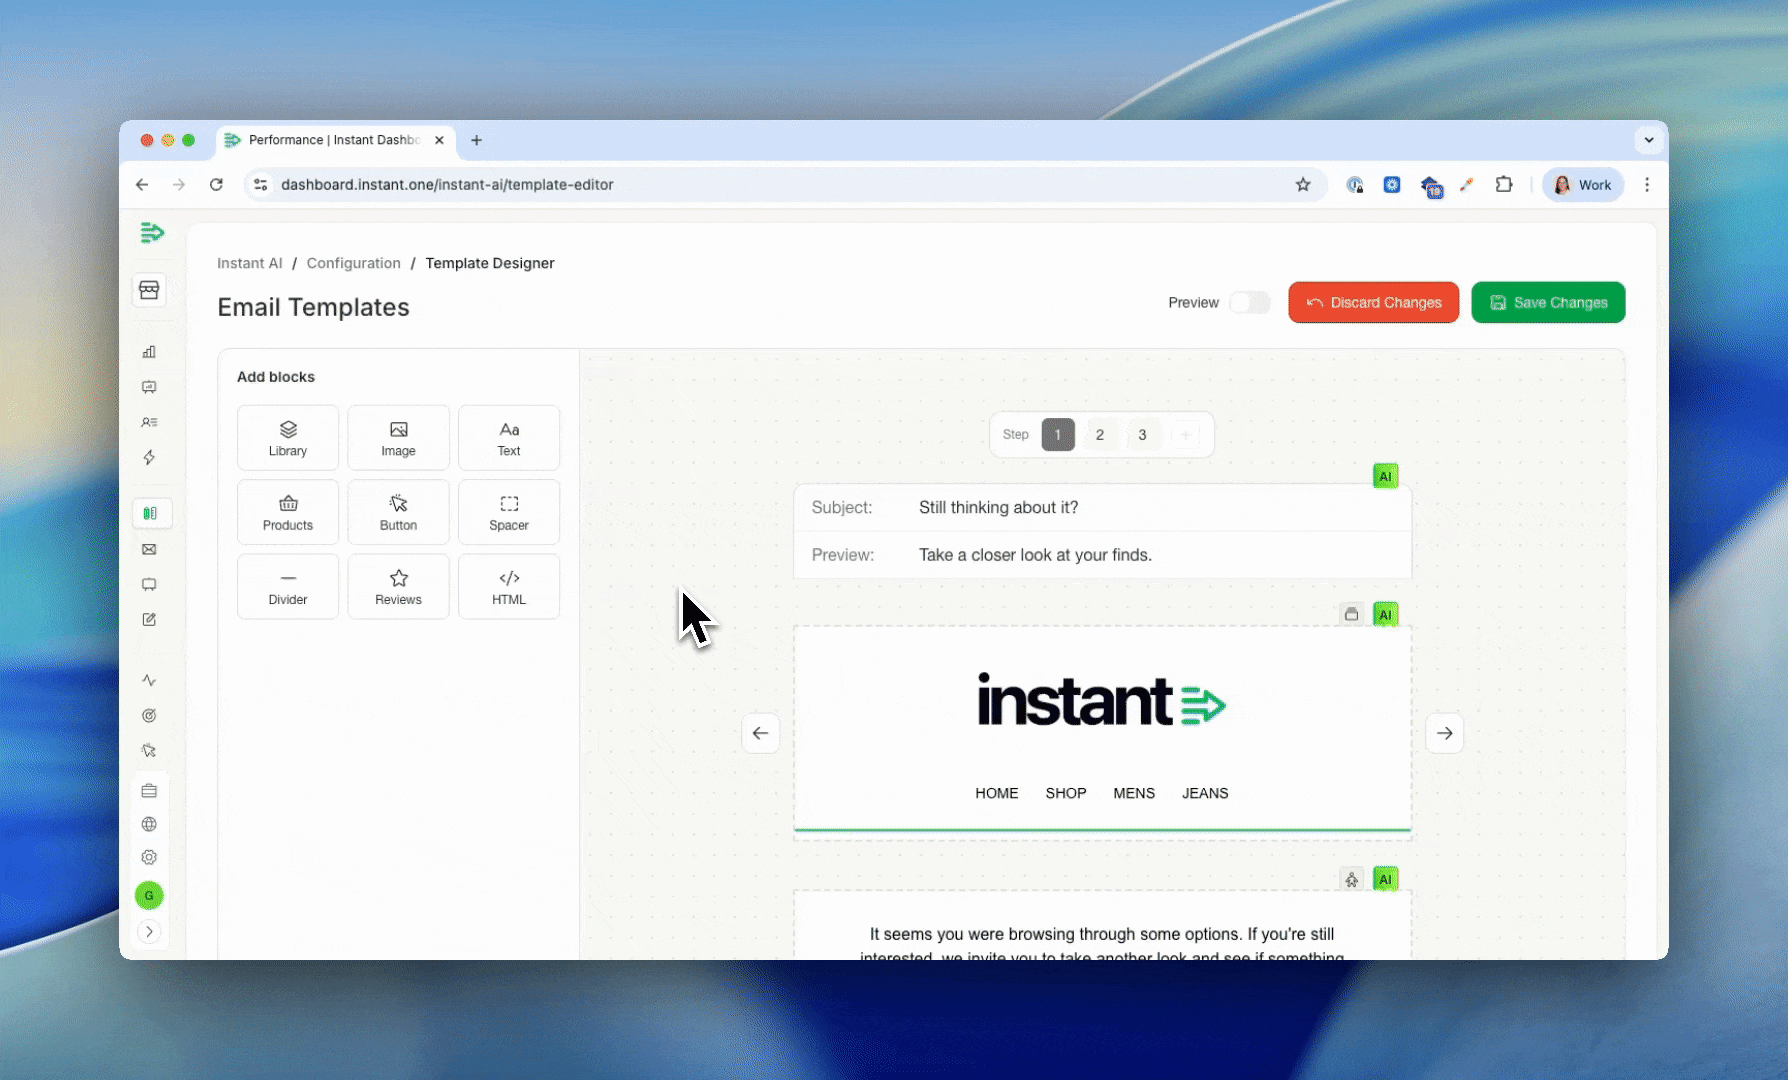Open the Configuration breadcrumb page
1788x1080 pixels.
353,263
